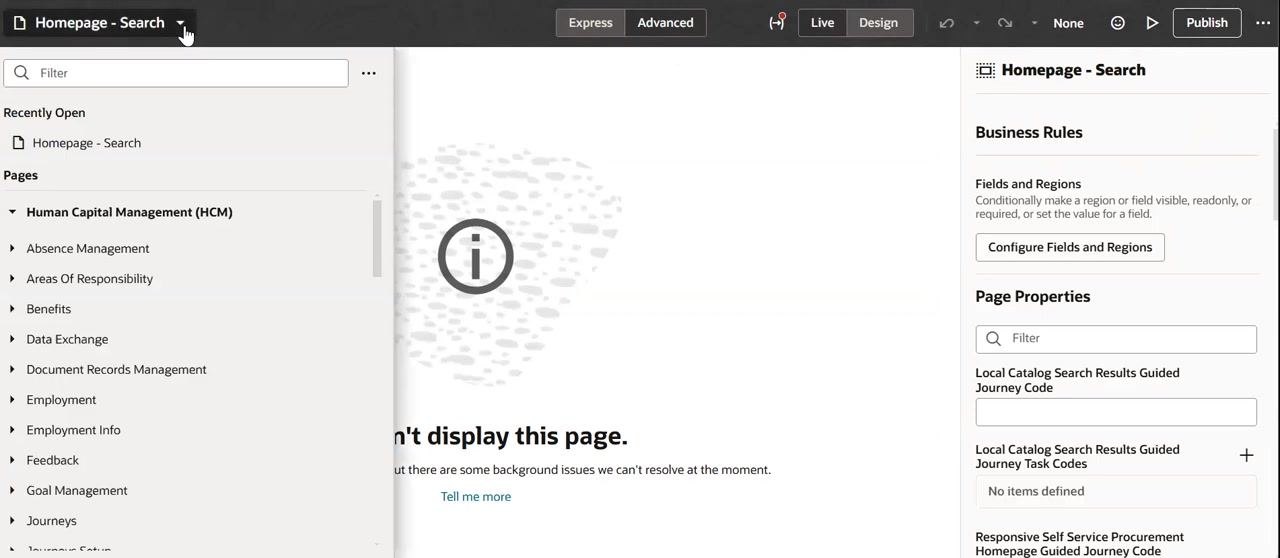Click the Homepage - Search region icon

pos(985,70)
